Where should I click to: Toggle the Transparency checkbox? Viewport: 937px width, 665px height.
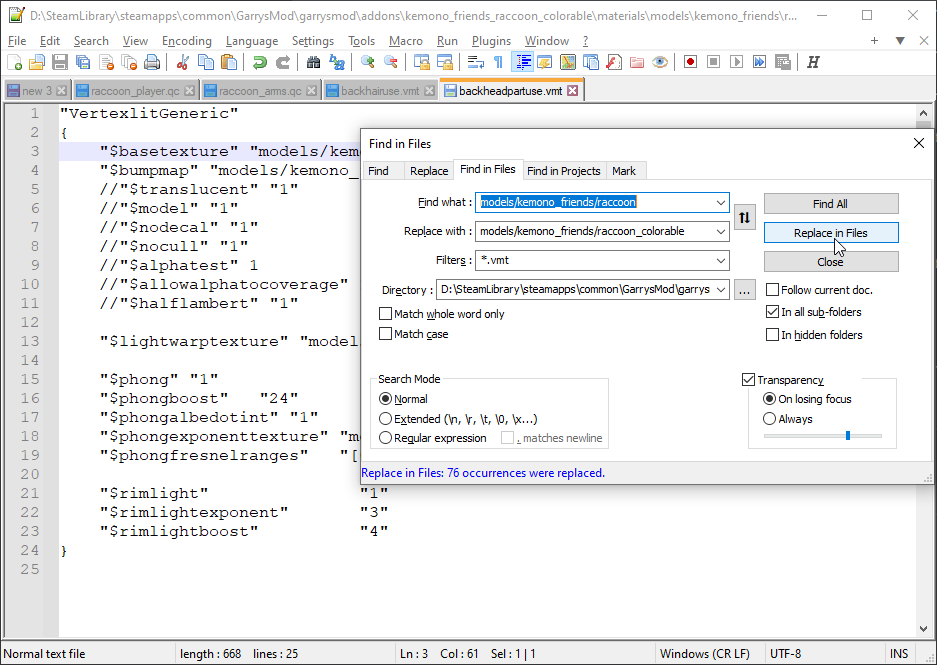(783, 380)
